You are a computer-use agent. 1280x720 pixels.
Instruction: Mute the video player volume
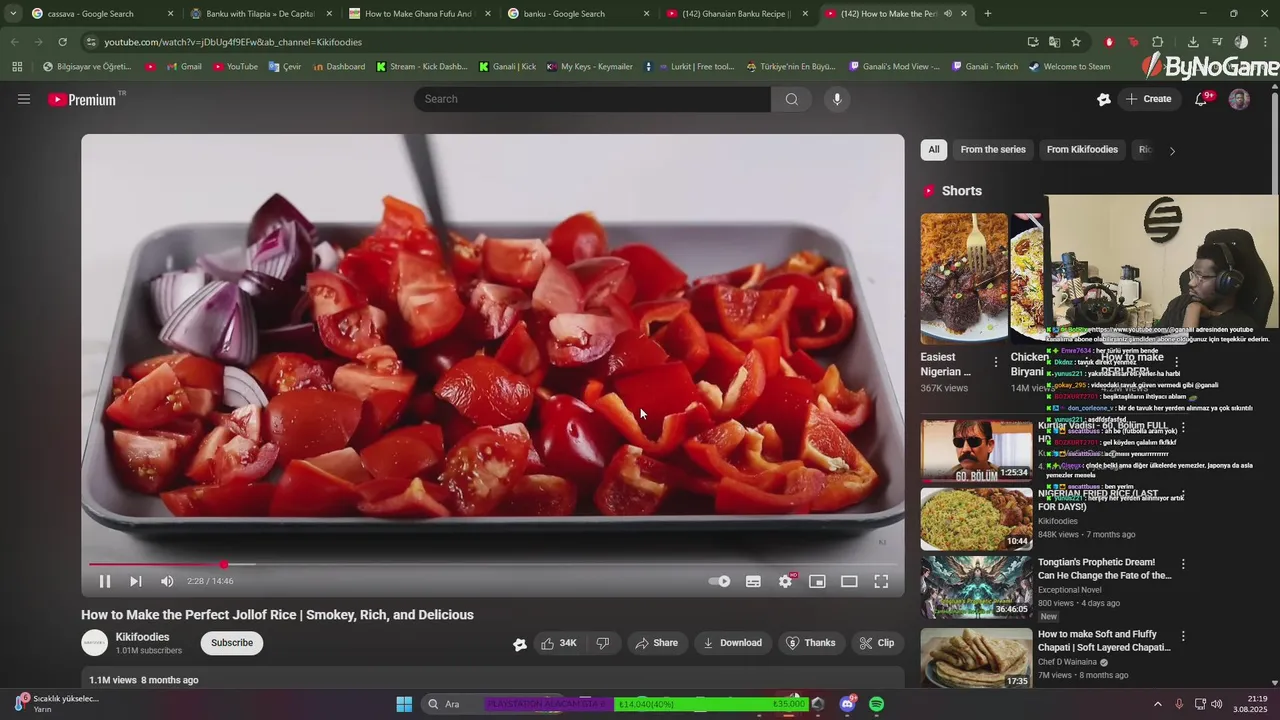167,581
